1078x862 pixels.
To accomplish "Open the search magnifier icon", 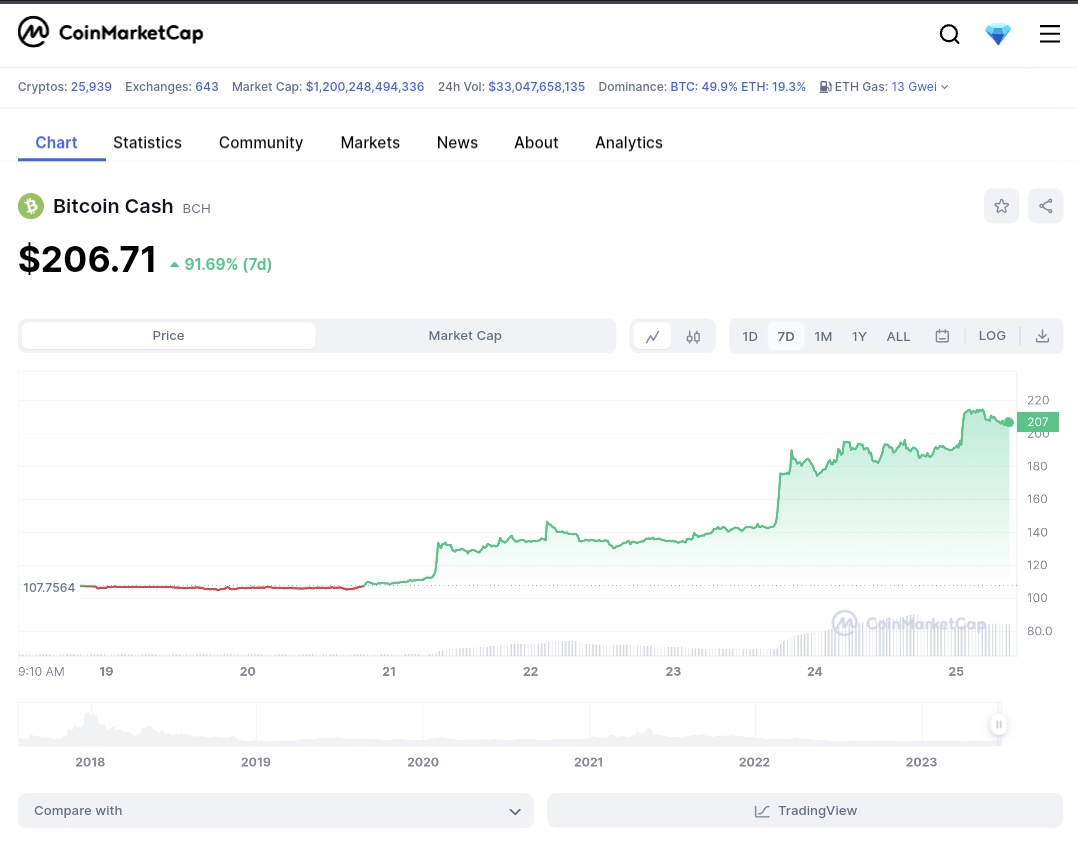I will click(949, 34).
